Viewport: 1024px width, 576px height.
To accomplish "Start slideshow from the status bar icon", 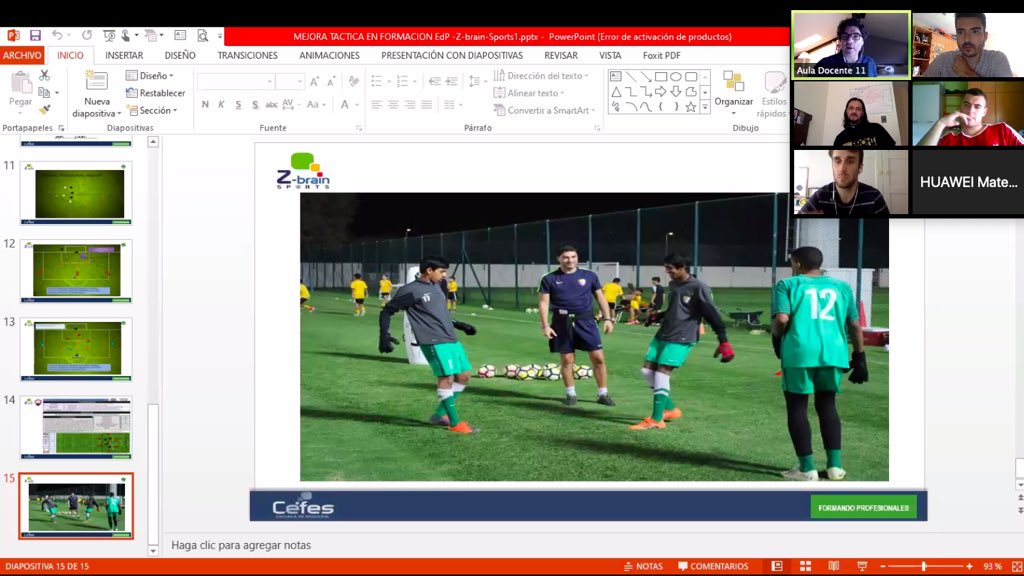I will tap(862, 566).
